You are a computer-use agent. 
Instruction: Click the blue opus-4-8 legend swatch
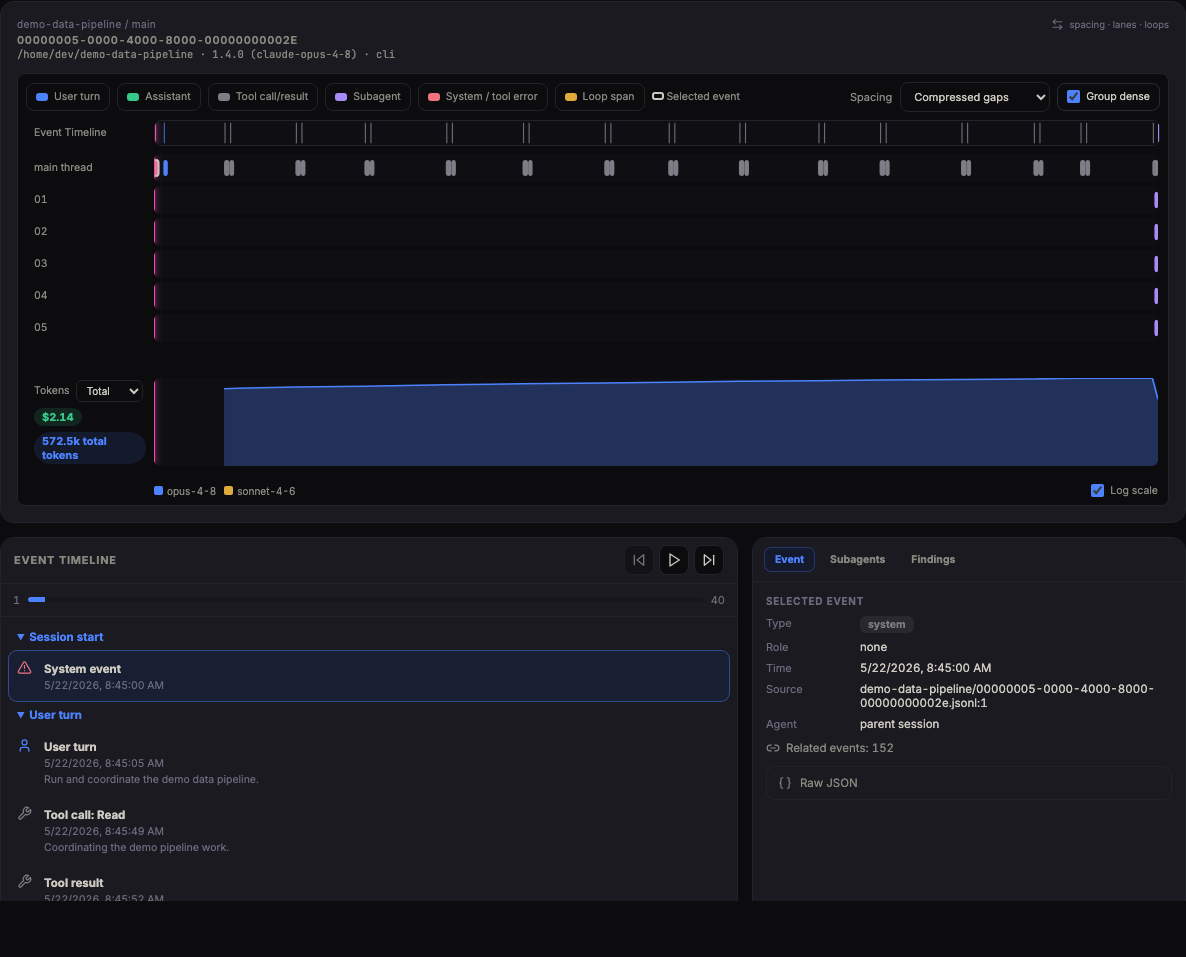click(x=158, y=491)
